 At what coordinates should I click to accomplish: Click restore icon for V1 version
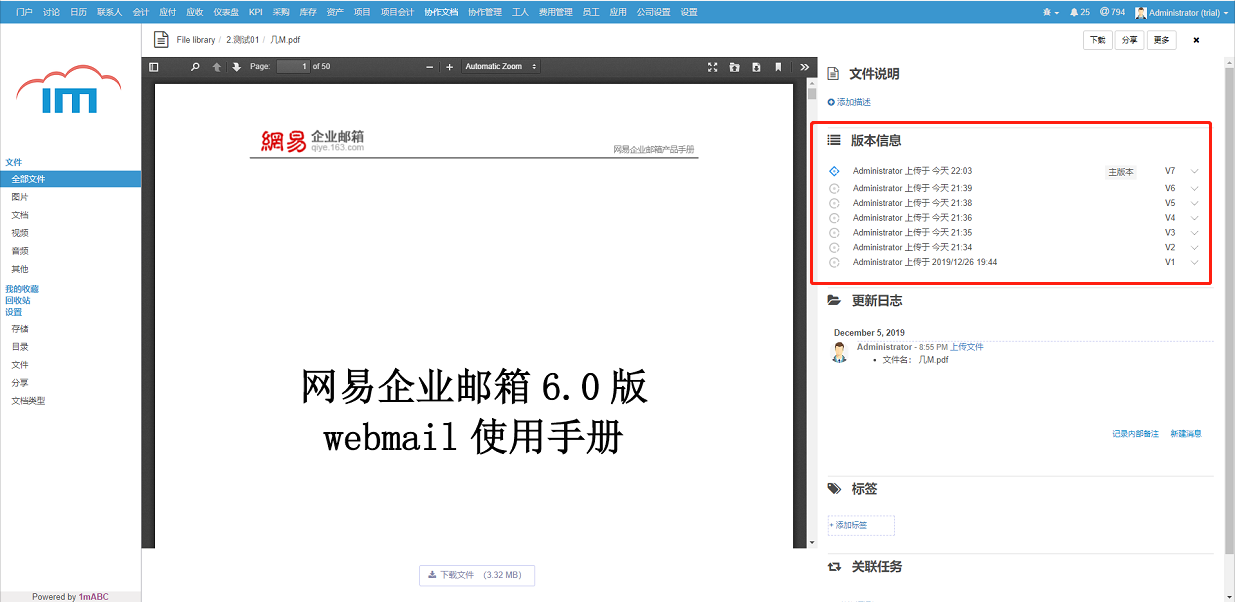[834, 262]
